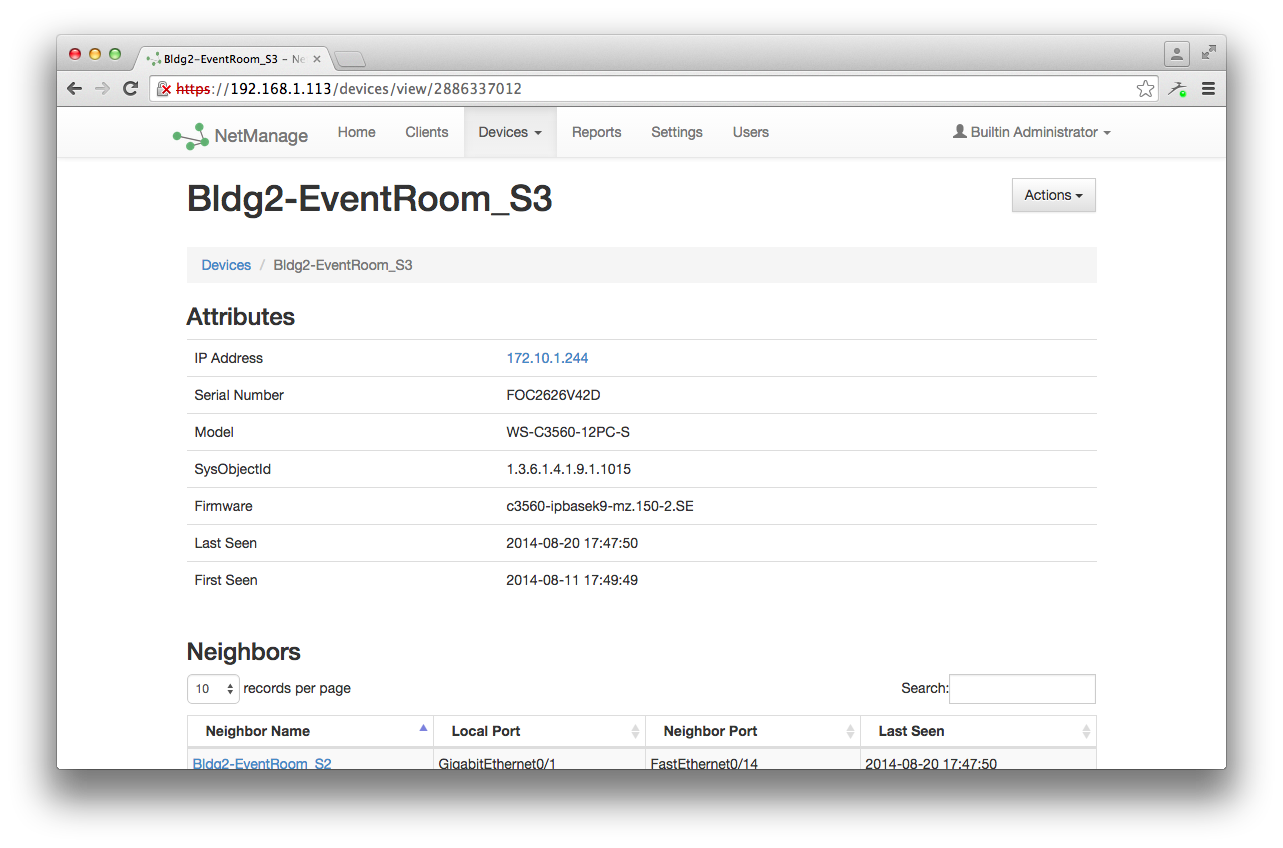The image size is (1283, 848).
Task: Open the Settings nav item
Action: [677, 132]
